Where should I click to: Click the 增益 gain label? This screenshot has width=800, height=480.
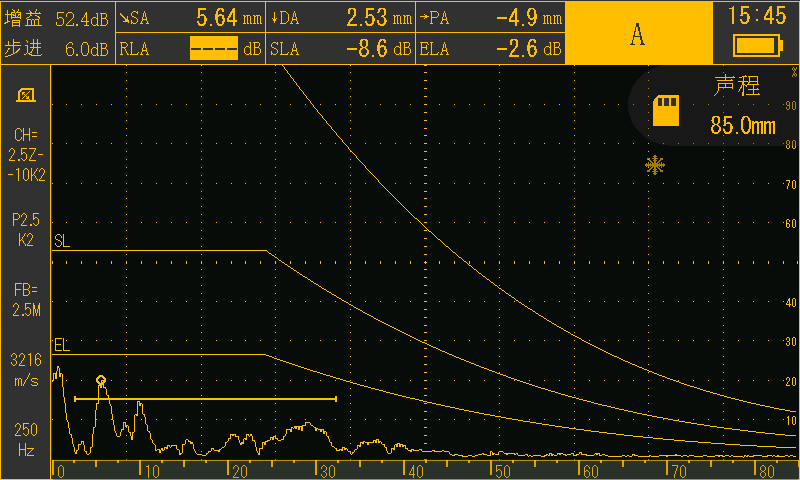[23, 19]
